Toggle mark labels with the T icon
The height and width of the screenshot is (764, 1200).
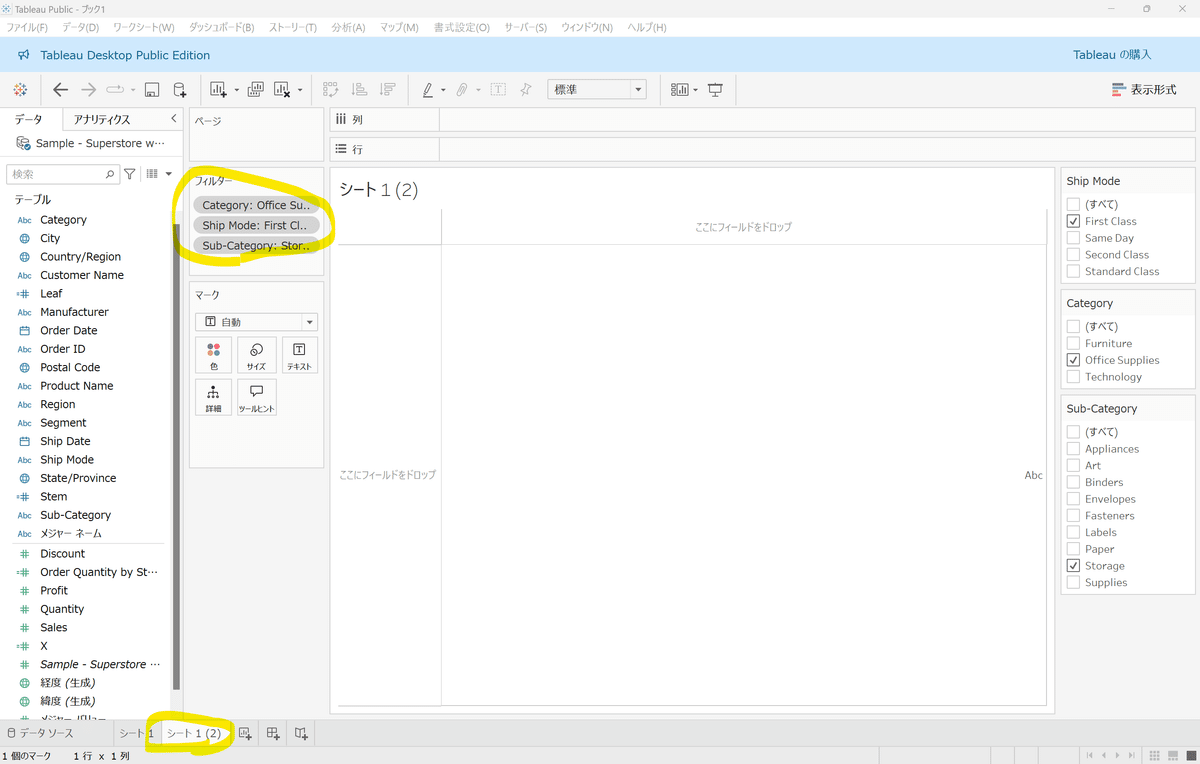point(498,90)
